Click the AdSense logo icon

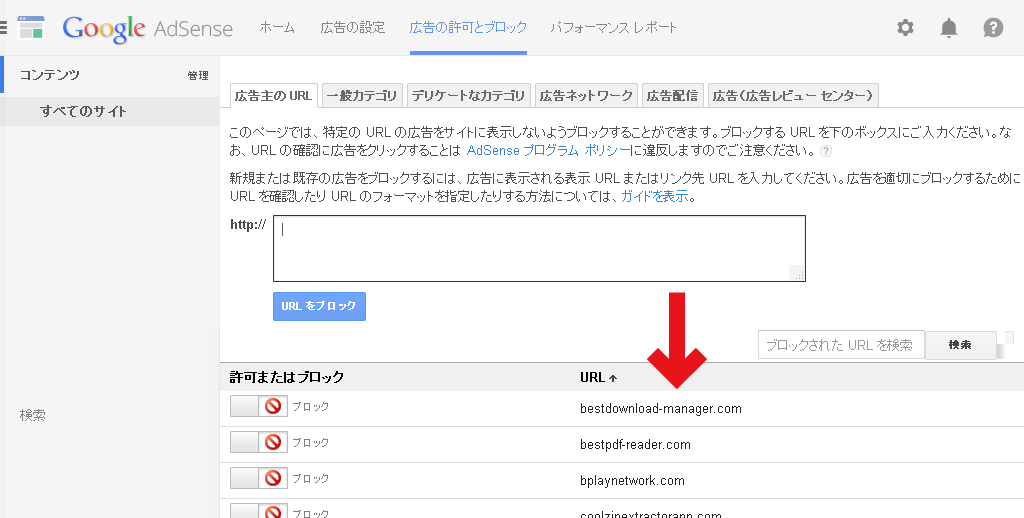pyautogui.click(x=31, y=28)
